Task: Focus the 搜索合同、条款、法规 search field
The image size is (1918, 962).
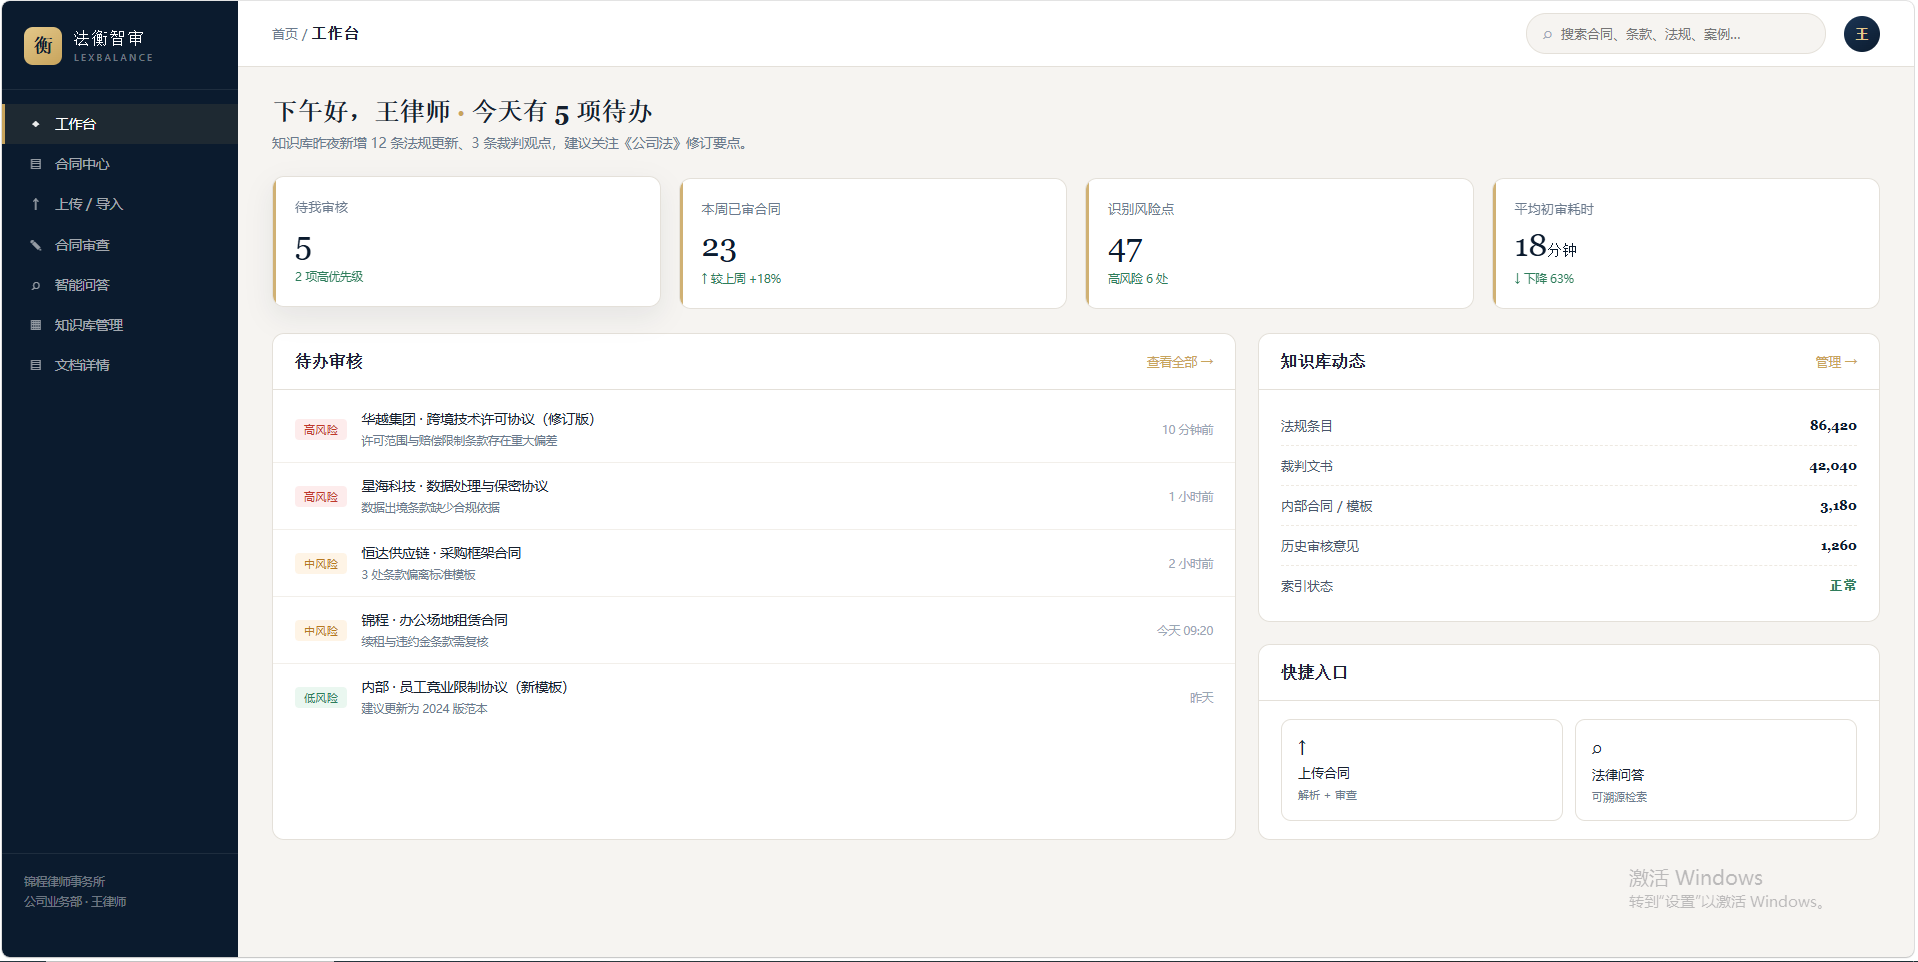Action: (x=1675, y=34)
